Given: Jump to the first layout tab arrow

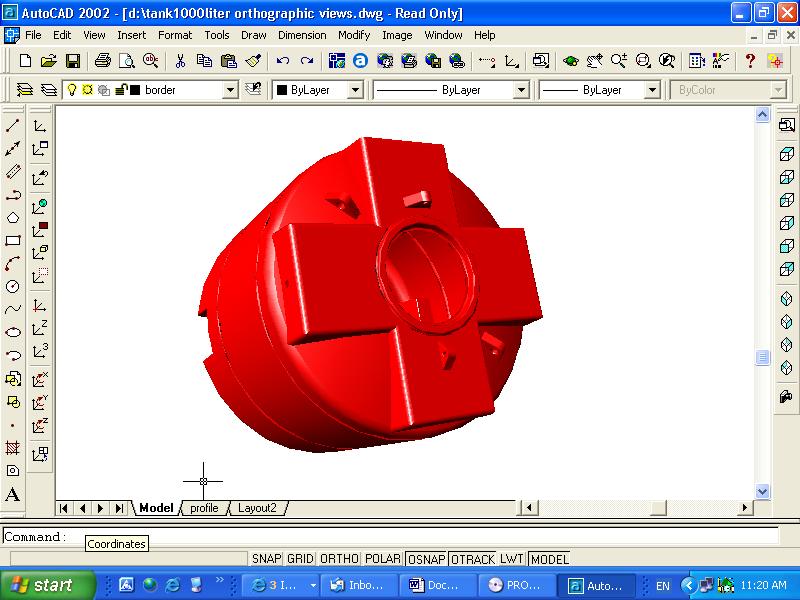Looking at the screenshot, I should point(64,508).
